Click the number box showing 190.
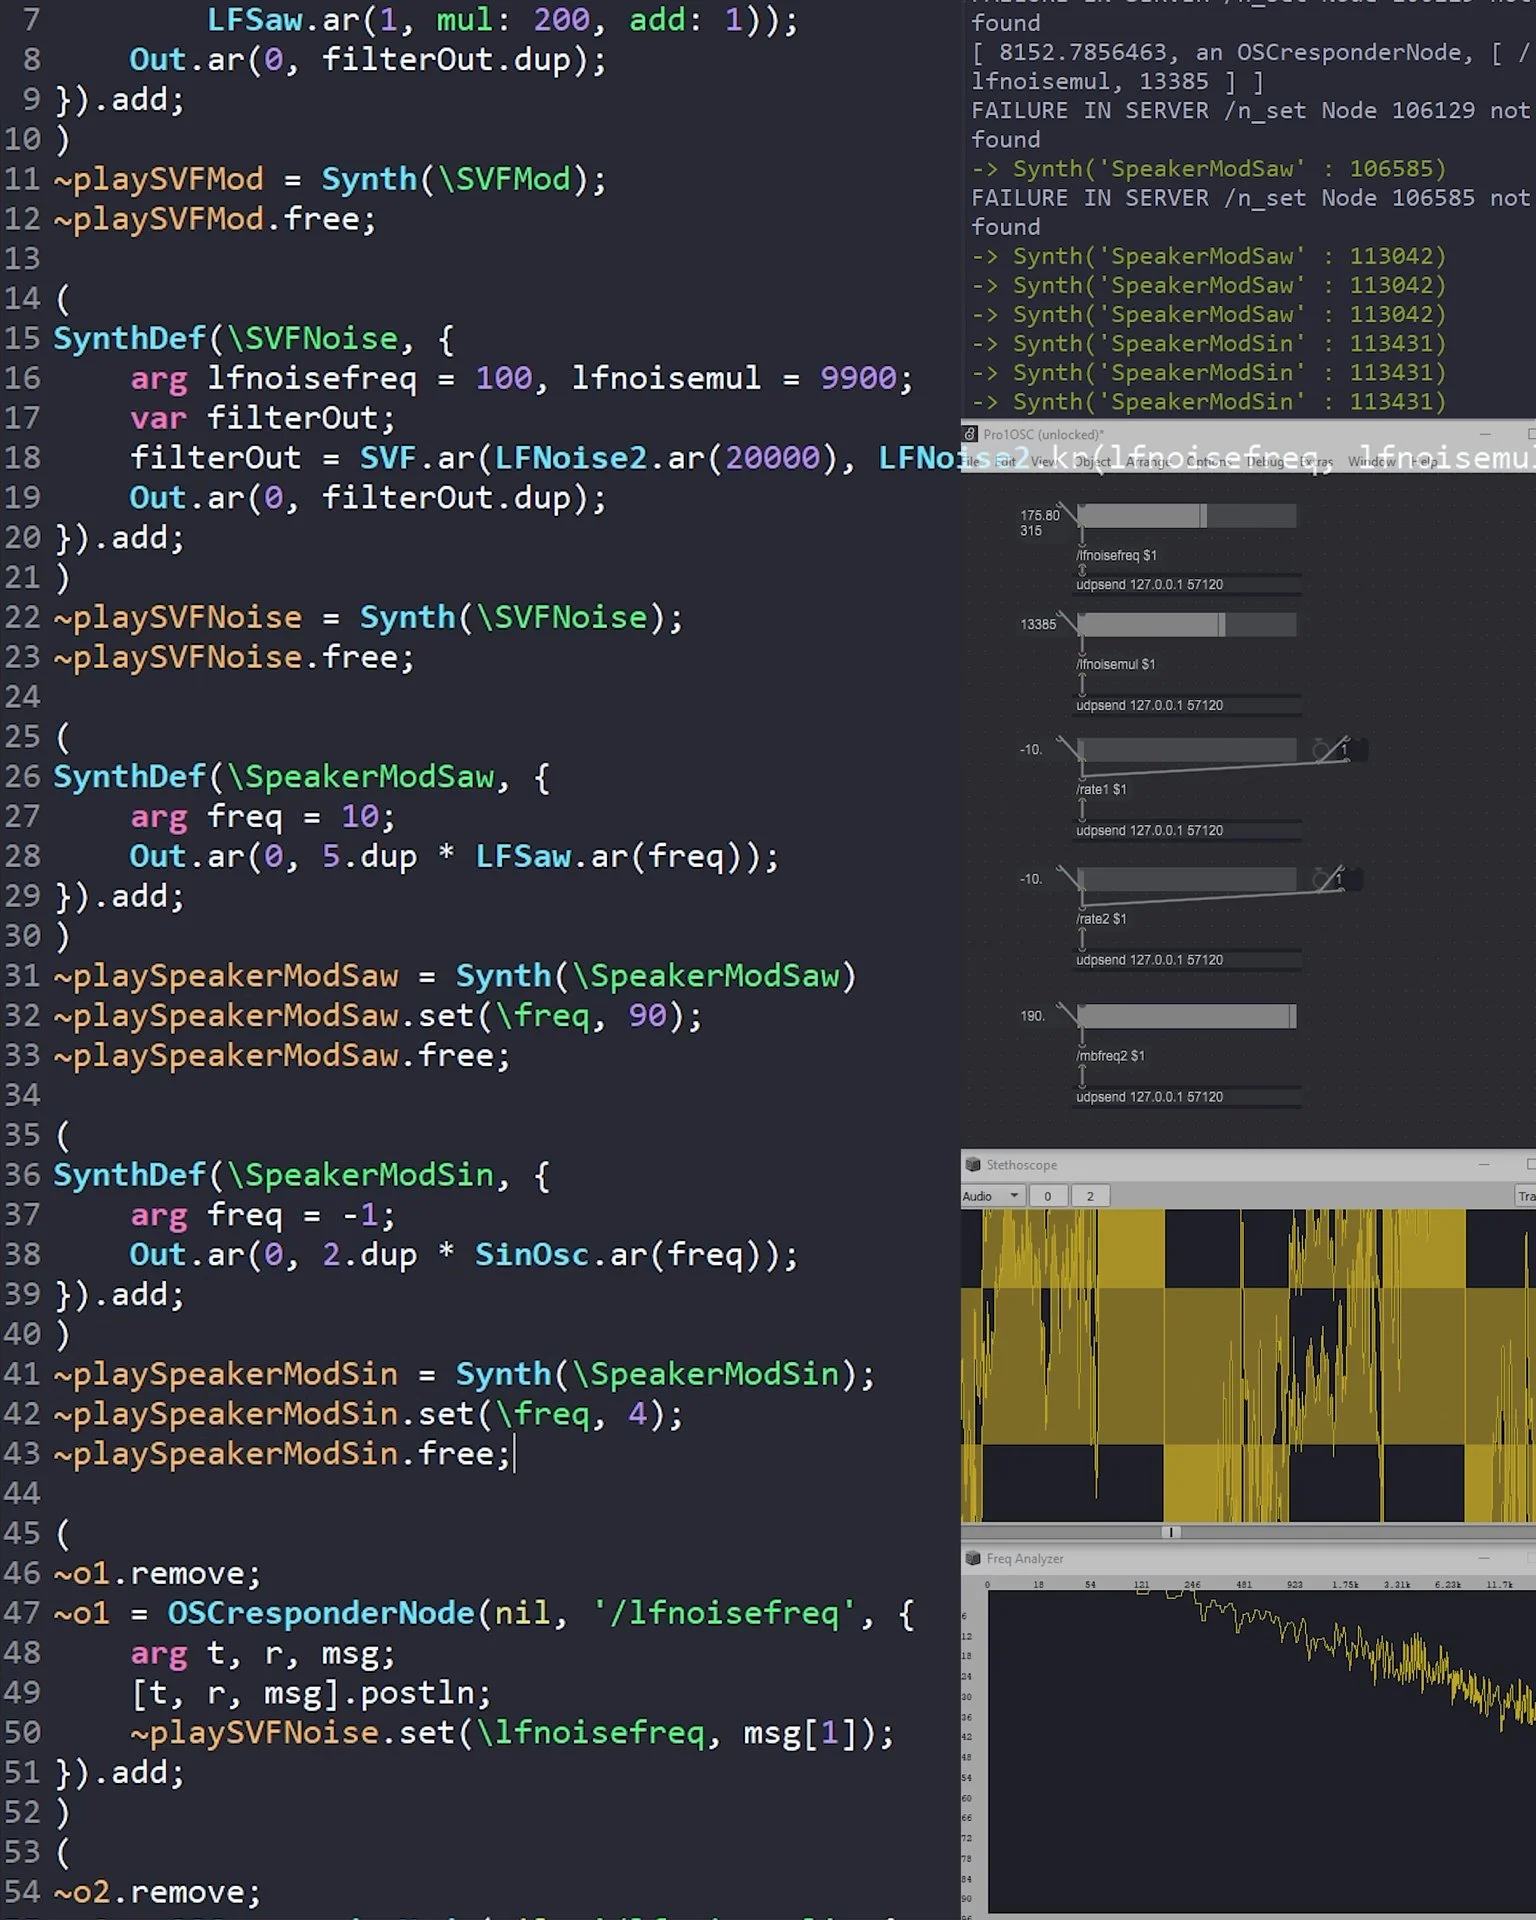 point(1032,1016)
